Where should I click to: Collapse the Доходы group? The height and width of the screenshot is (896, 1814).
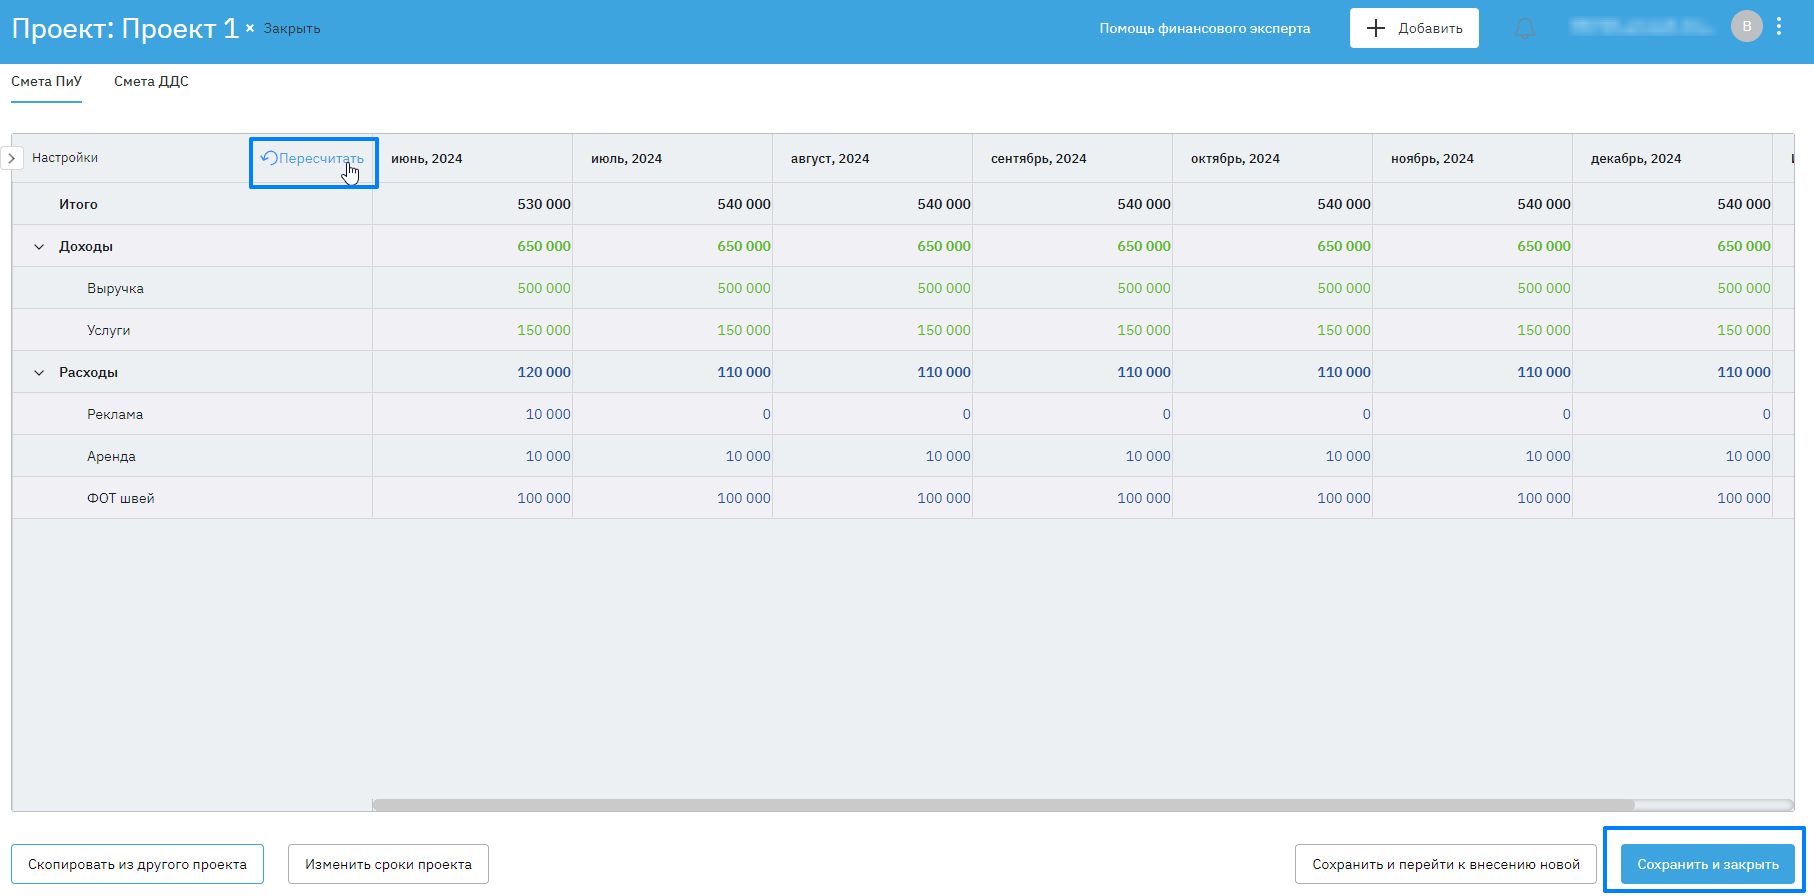click(39, 247)
